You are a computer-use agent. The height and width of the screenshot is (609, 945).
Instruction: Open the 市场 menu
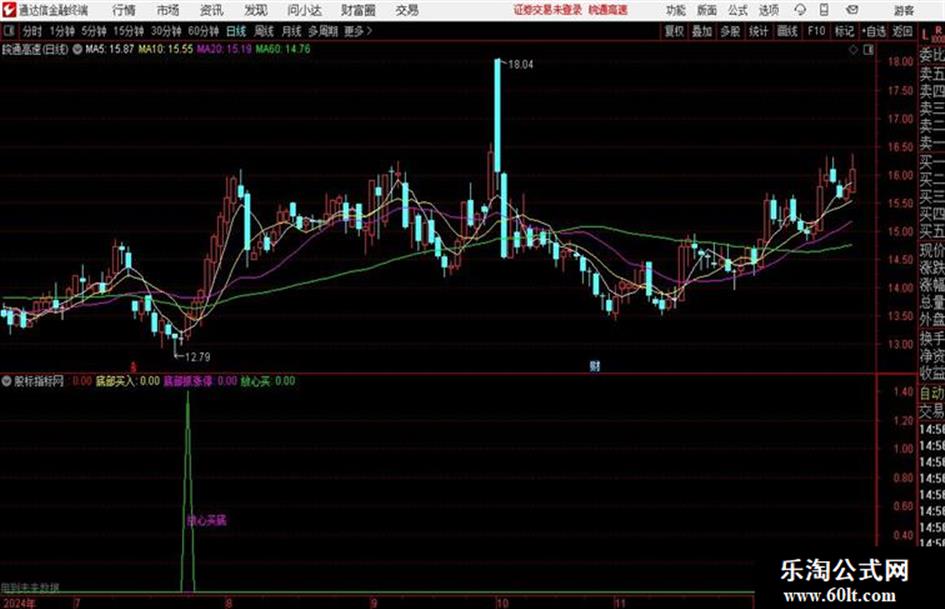(168, 10)
